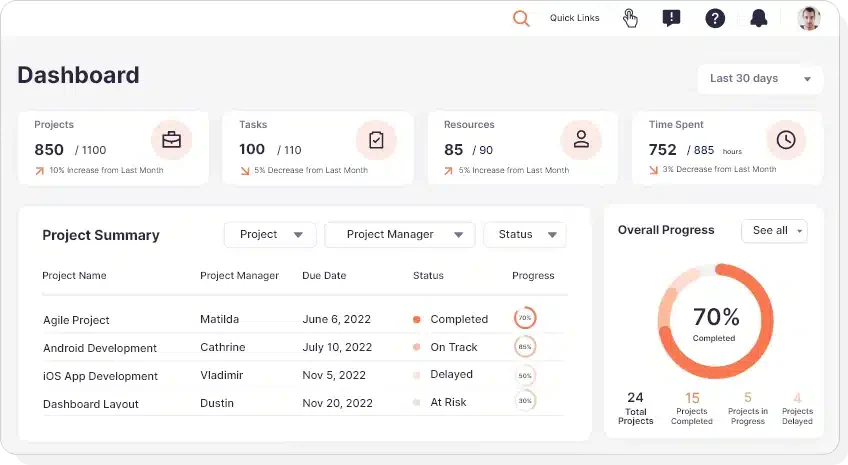Click the At Risk status dot

click(x=416, y=402)
